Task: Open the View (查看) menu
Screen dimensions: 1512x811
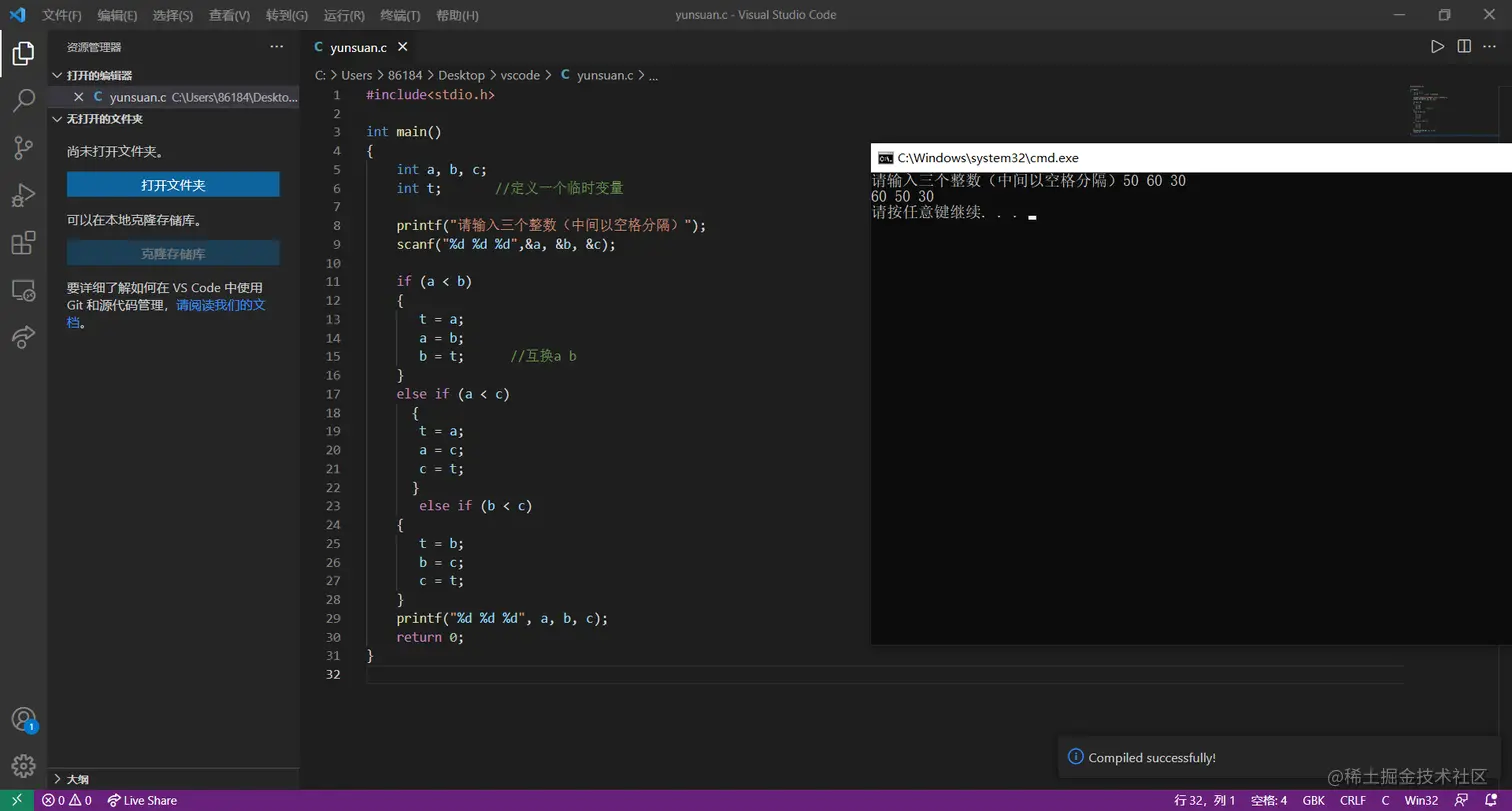Action: [230, 15]
